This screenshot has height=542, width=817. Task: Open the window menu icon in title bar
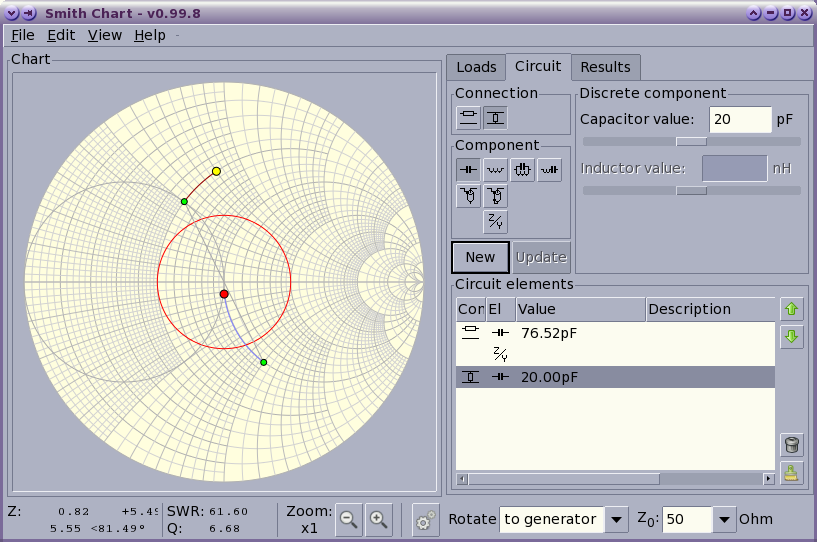tap(12, 13)
